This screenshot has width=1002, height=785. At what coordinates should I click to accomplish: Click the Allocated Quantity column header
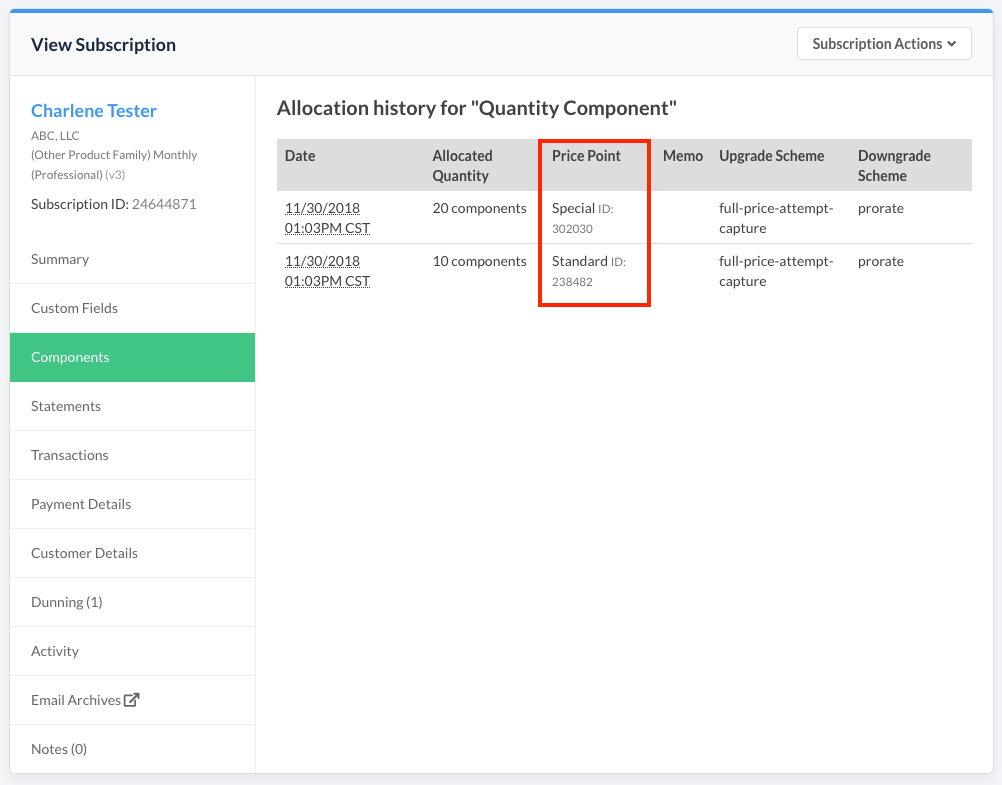(462, 166)
